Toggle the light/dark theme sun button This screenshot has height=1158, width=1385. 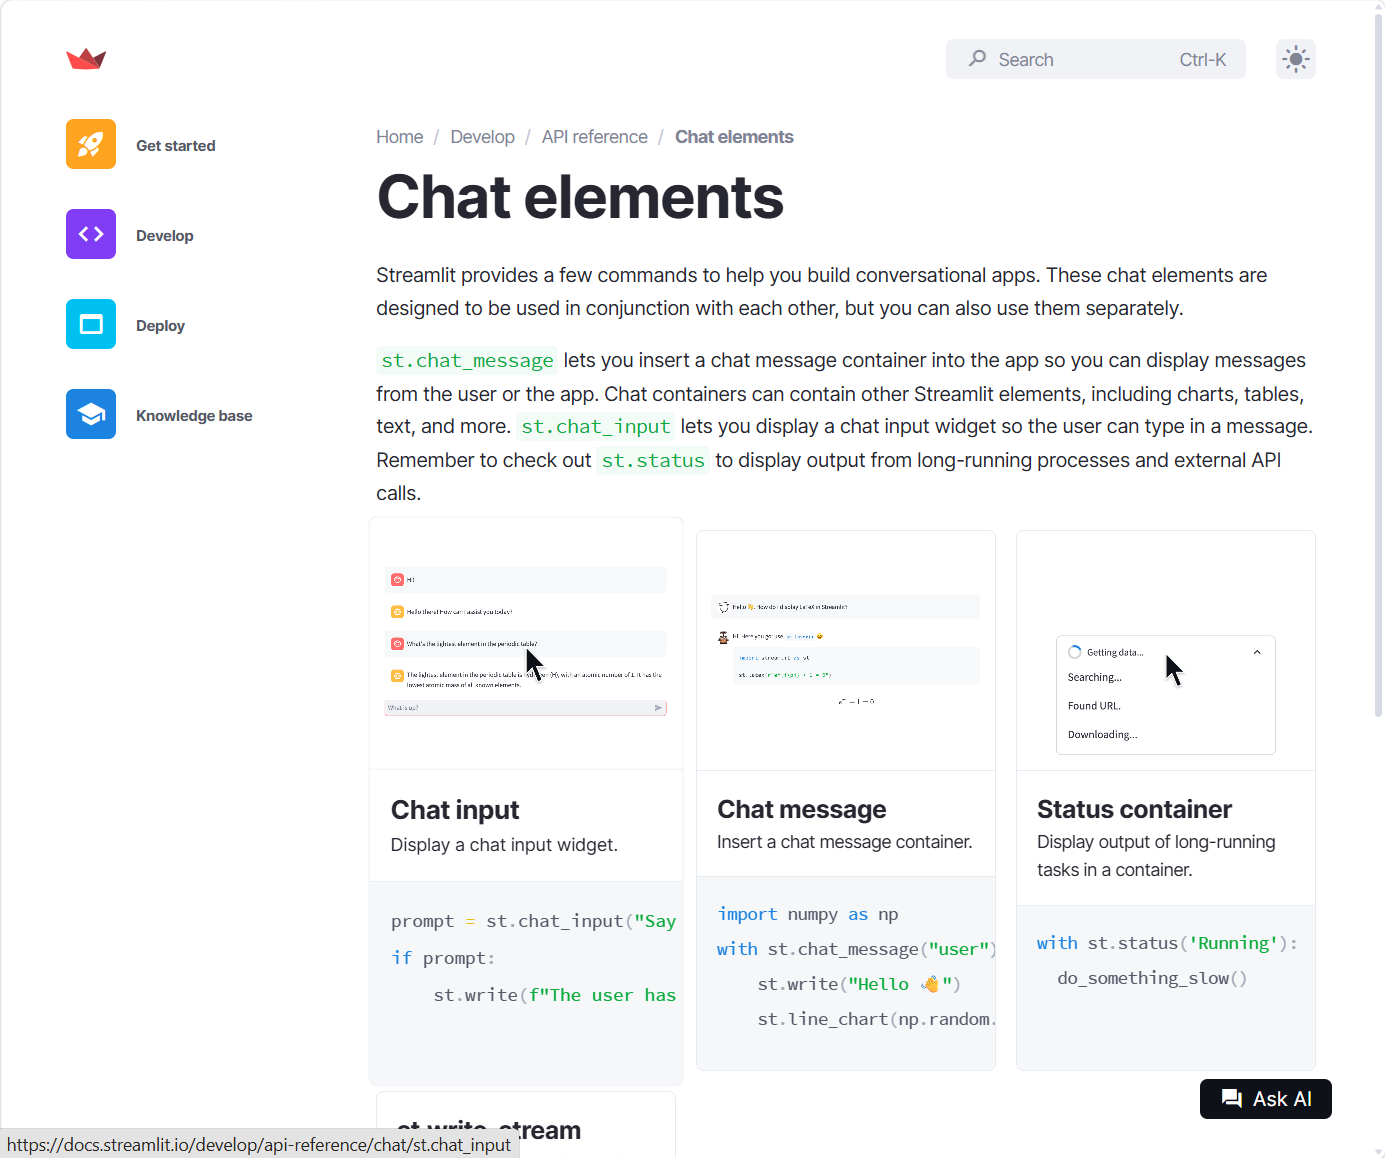click(1296, 59)
